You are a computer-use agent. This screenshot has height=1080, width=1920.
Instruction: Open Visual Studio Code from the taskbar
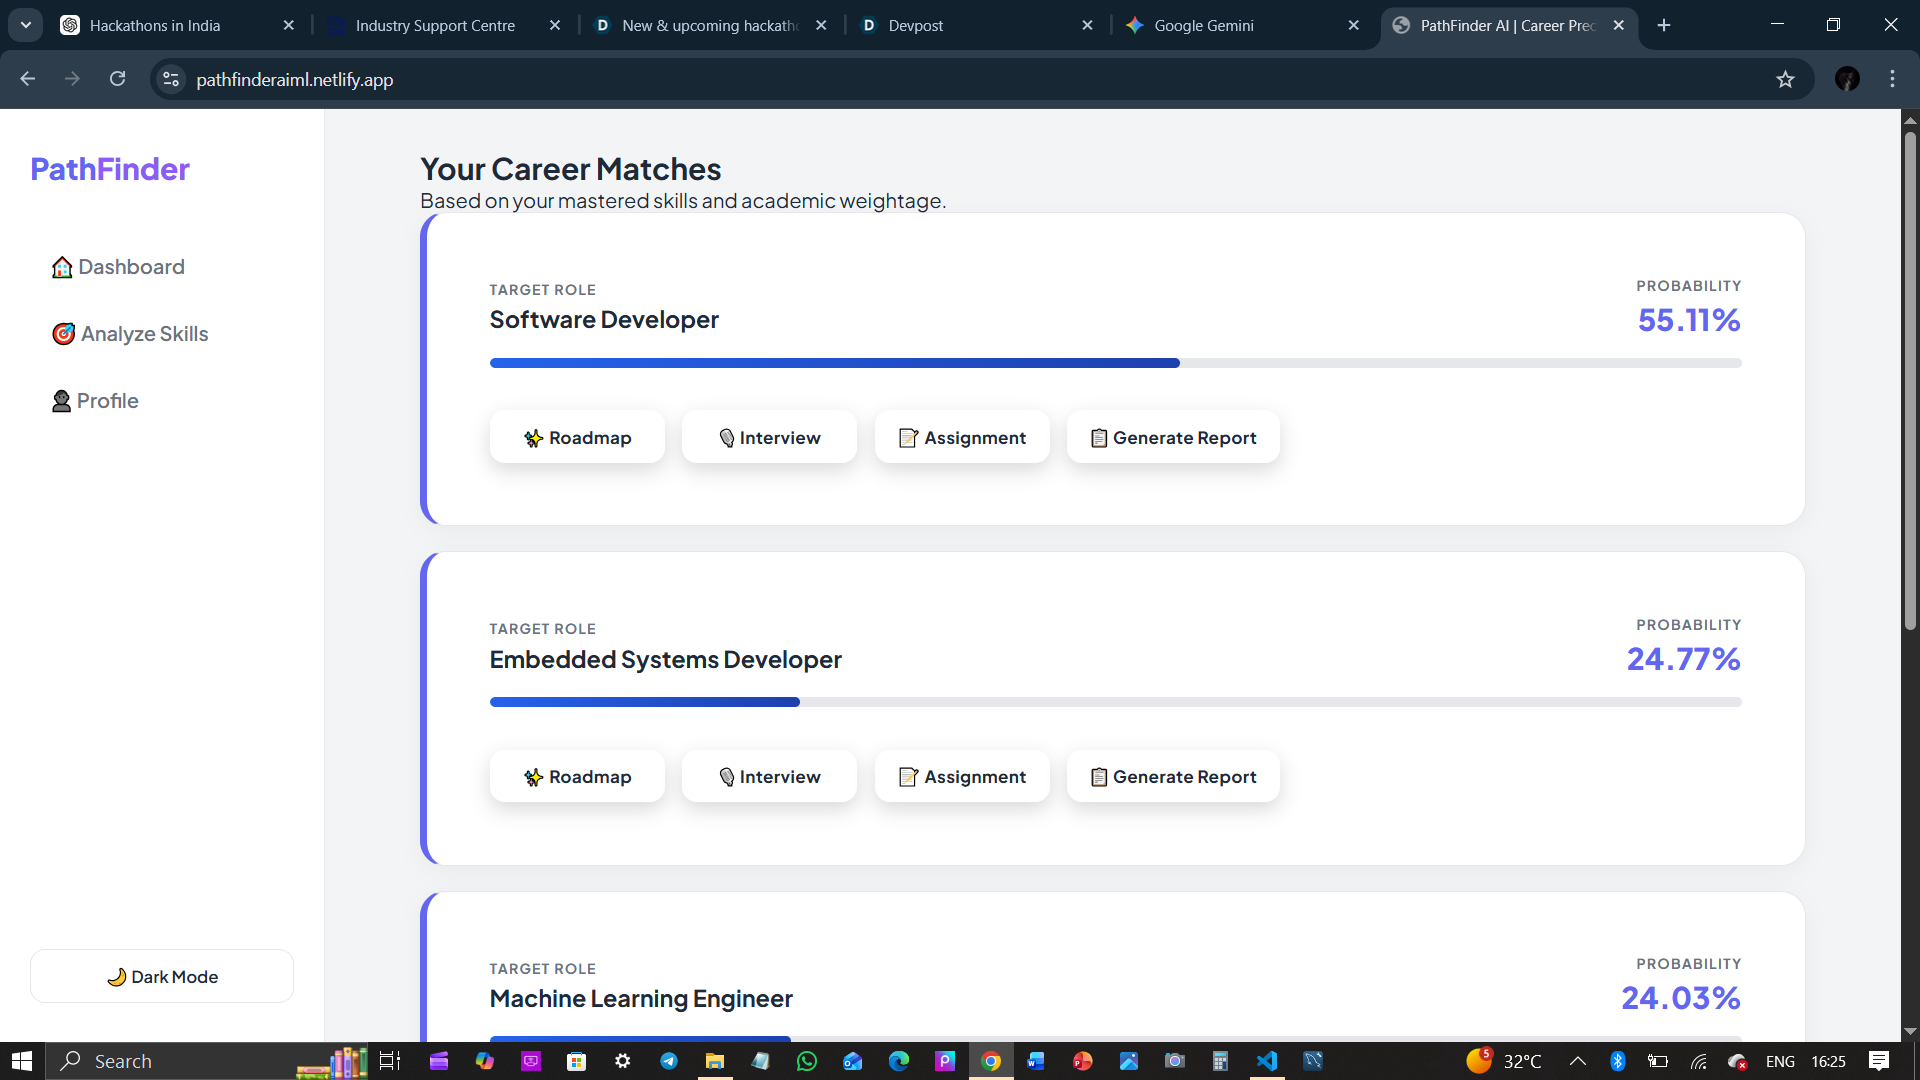pyautogui.click(x=1266, y=1061)
